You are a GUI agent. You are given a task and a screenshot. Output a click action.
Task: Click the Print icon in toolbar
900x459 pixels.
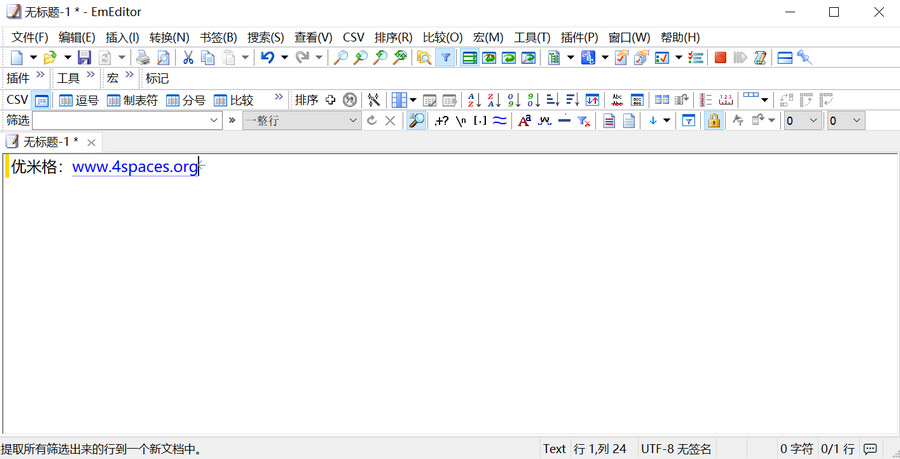point(143,58)
